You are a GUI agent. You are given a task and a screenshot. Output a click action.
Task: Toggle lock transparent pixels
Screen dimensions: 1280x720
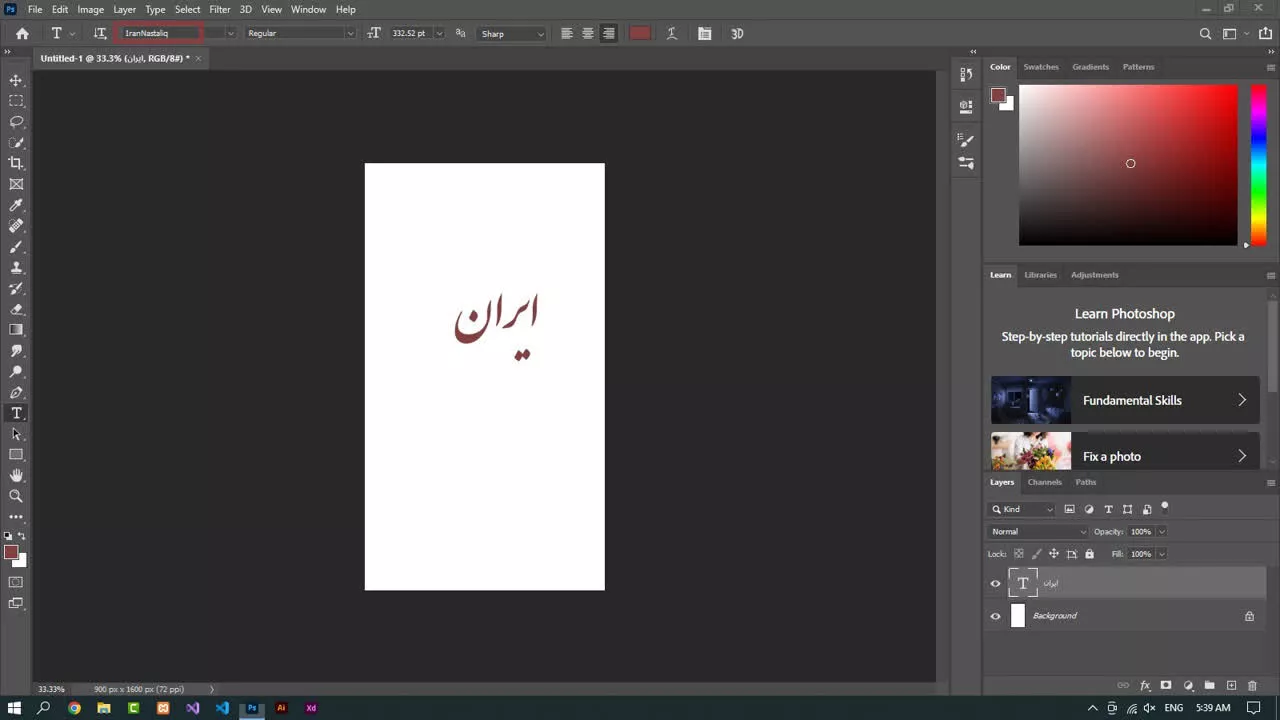click(1019, 554)
